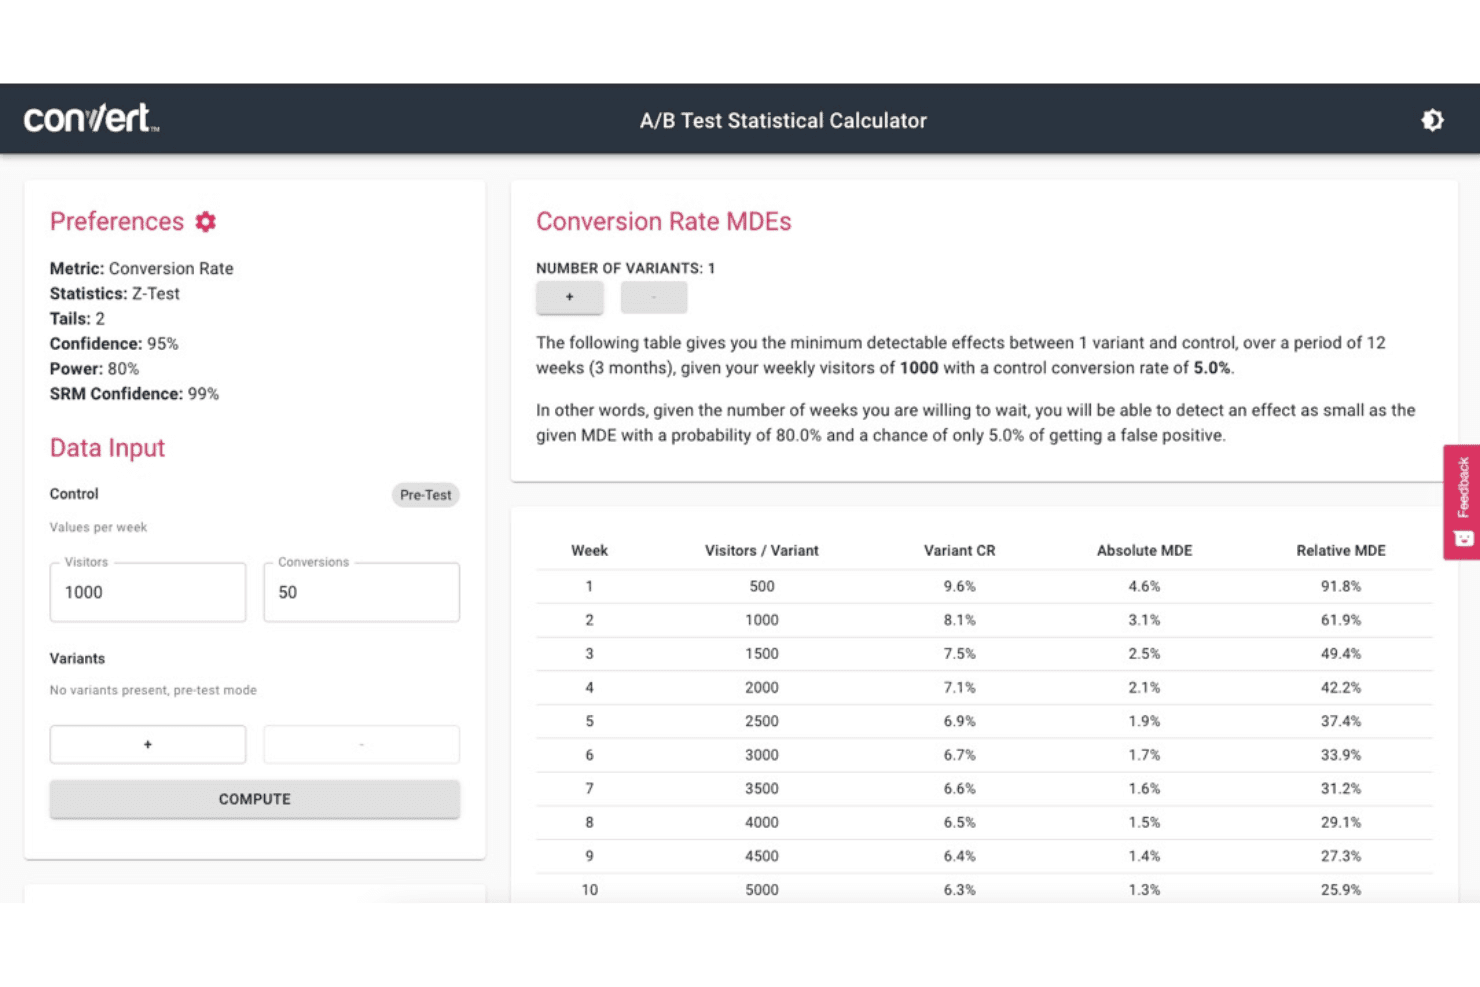
Task: Decrease number of variants in MDEs
Action: [x=654, y=297]
